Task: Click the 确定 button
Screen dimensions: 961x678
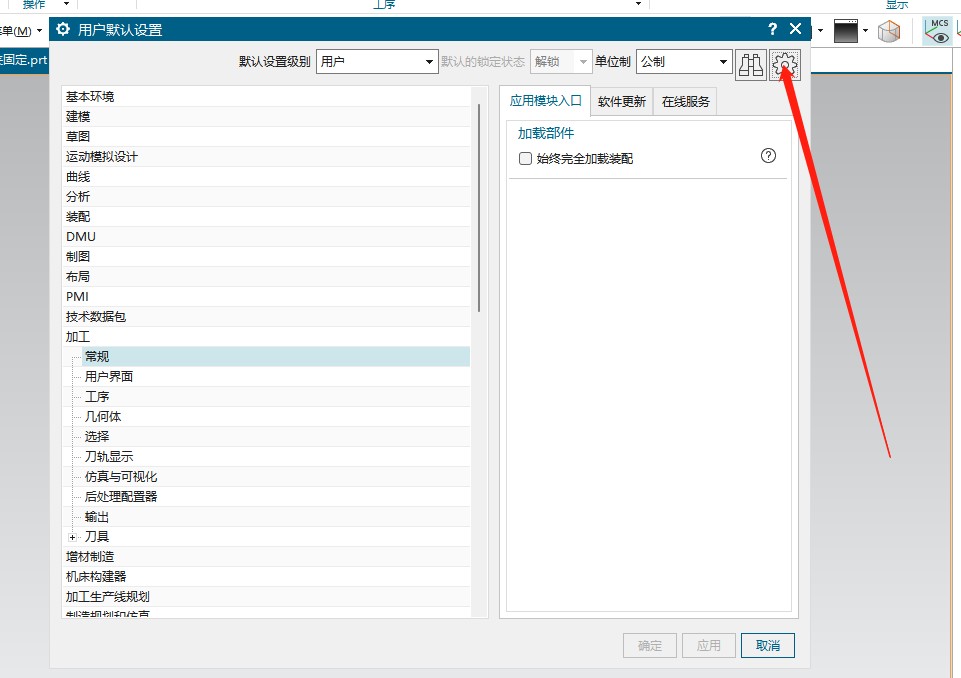Action: tap(650, 646)
